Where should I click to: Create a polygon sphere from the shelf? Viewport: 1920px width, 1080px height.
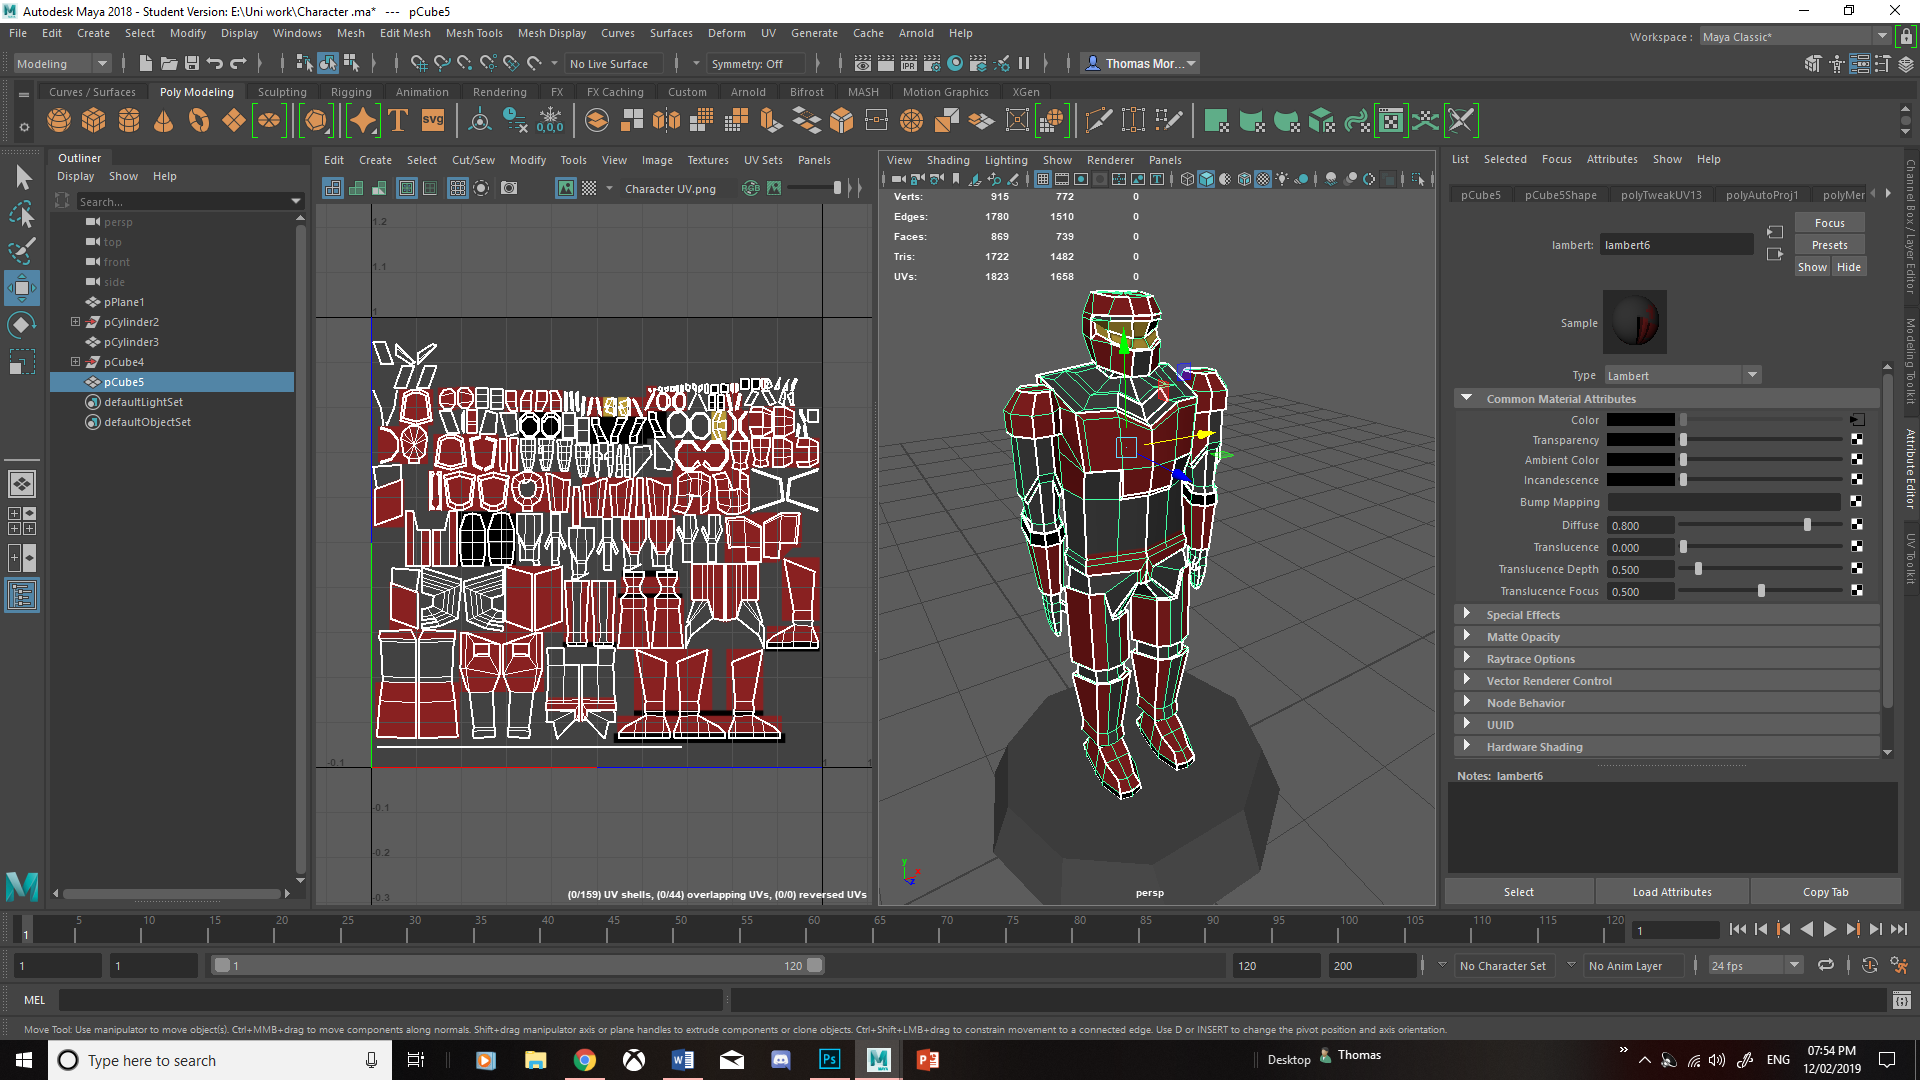[x=59, y=121]
